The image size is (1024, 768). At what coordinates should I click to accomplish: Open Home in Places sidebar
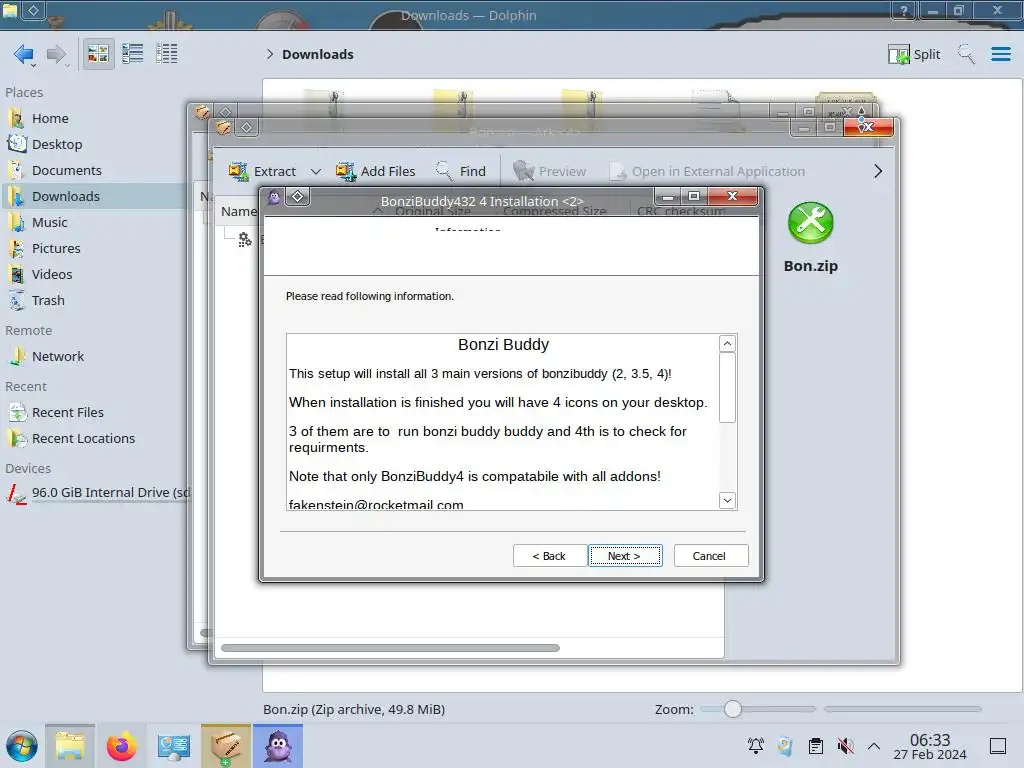tap(50, 118)
